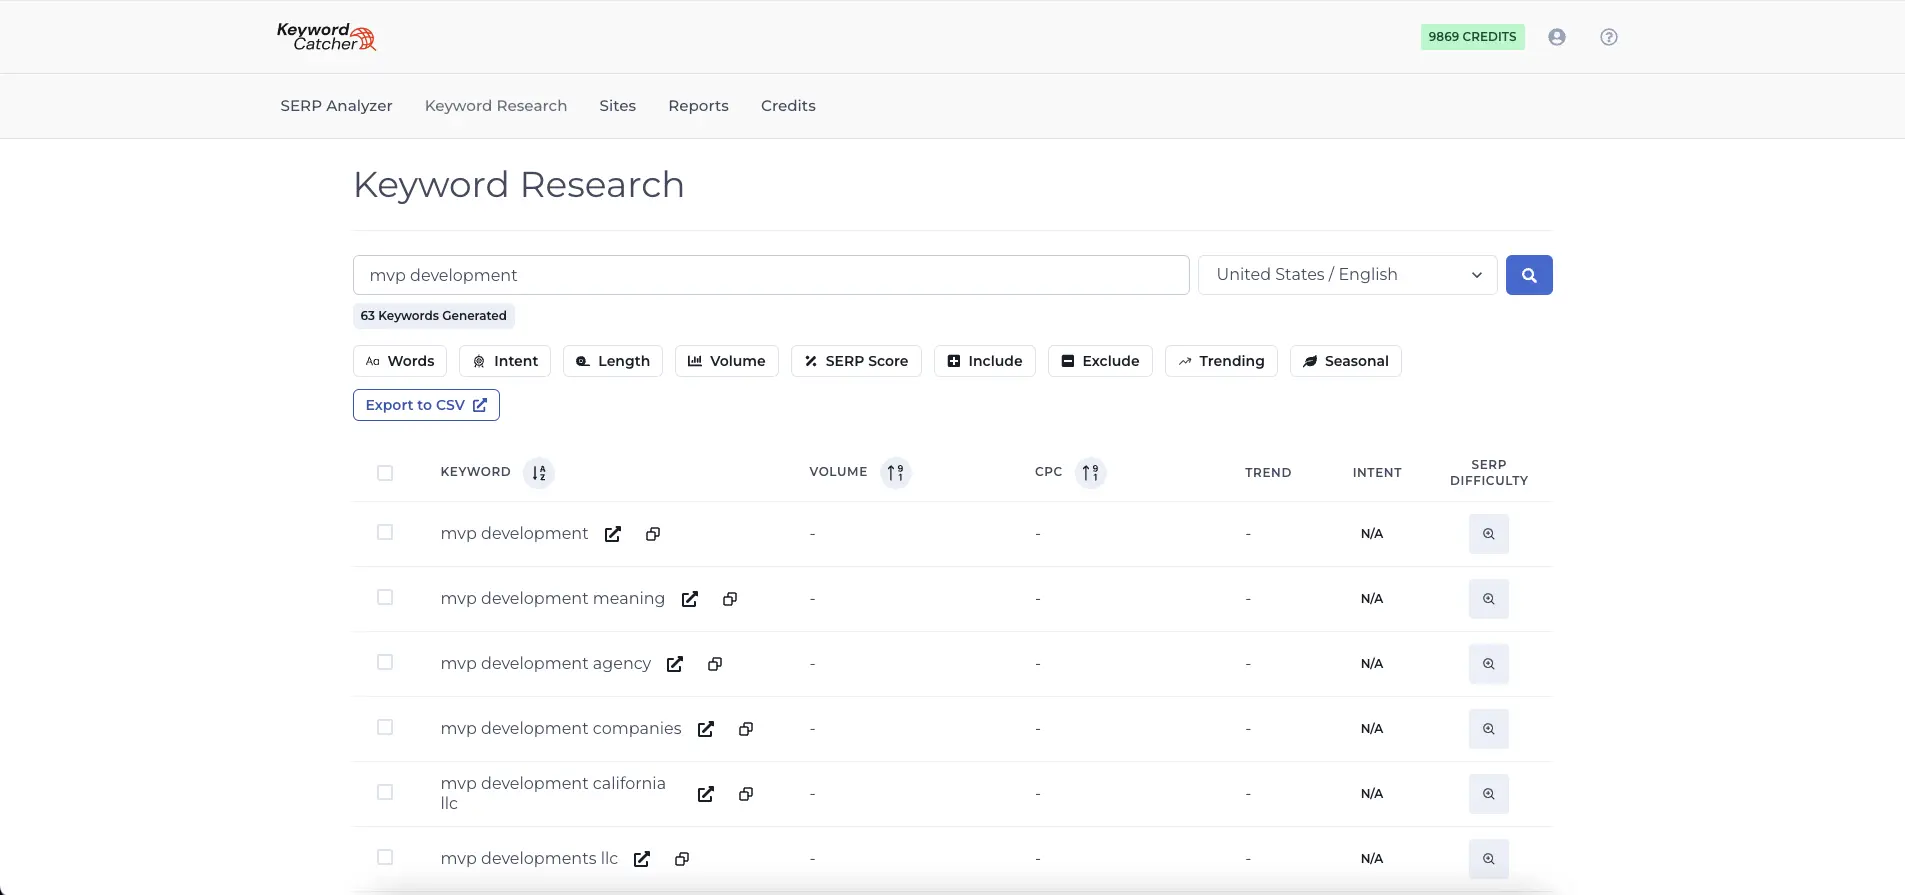The height and width of the screenshot is (895, 1905).
Task: Click the SERP DIFFICULTY column header
Action: click(1489, 473)
